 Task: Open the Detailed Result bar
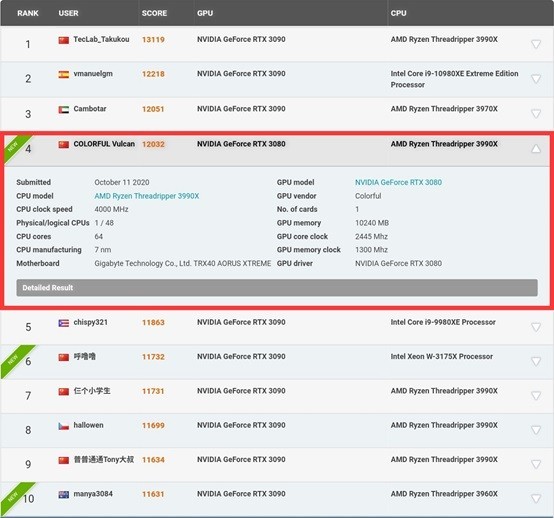277,288
